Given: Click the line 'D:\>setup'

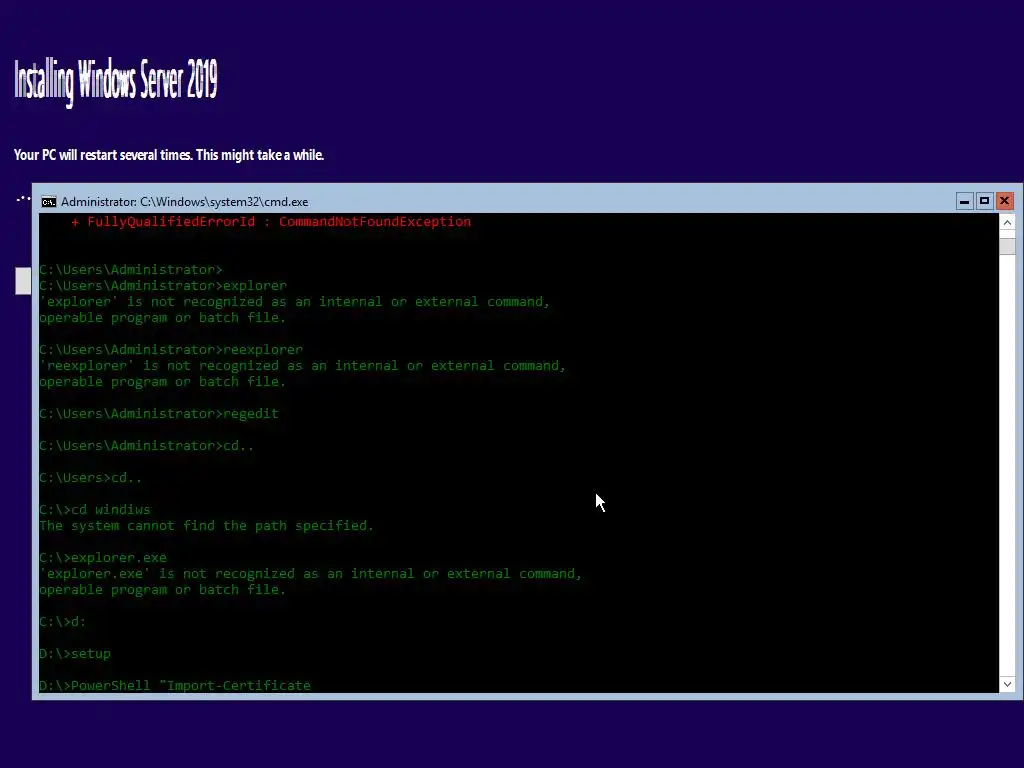Looking at the screenshot, I should 75,654.
